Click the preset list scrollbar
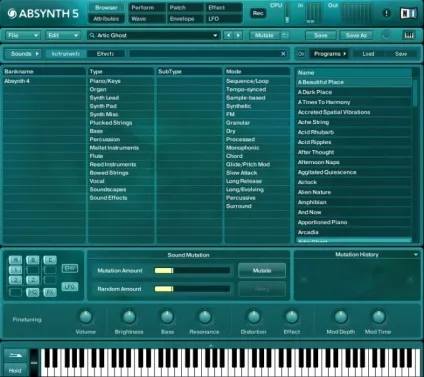The width and height of the screenshot is (424, 377). (415, 93)
